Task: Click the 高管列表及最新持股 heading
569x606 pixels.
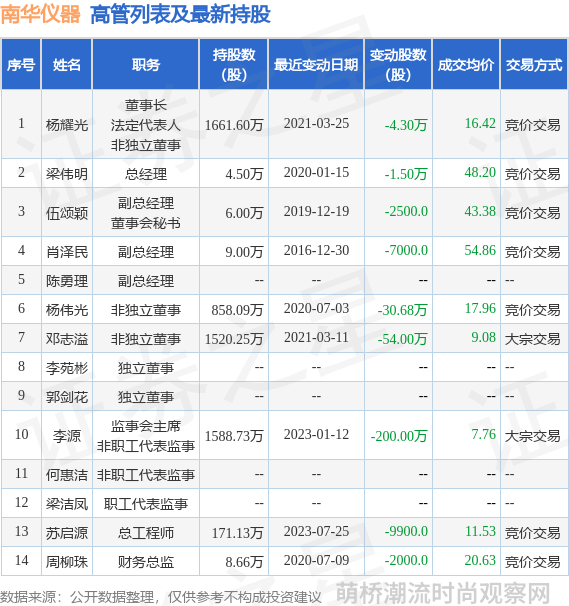Action: point(180,14)
